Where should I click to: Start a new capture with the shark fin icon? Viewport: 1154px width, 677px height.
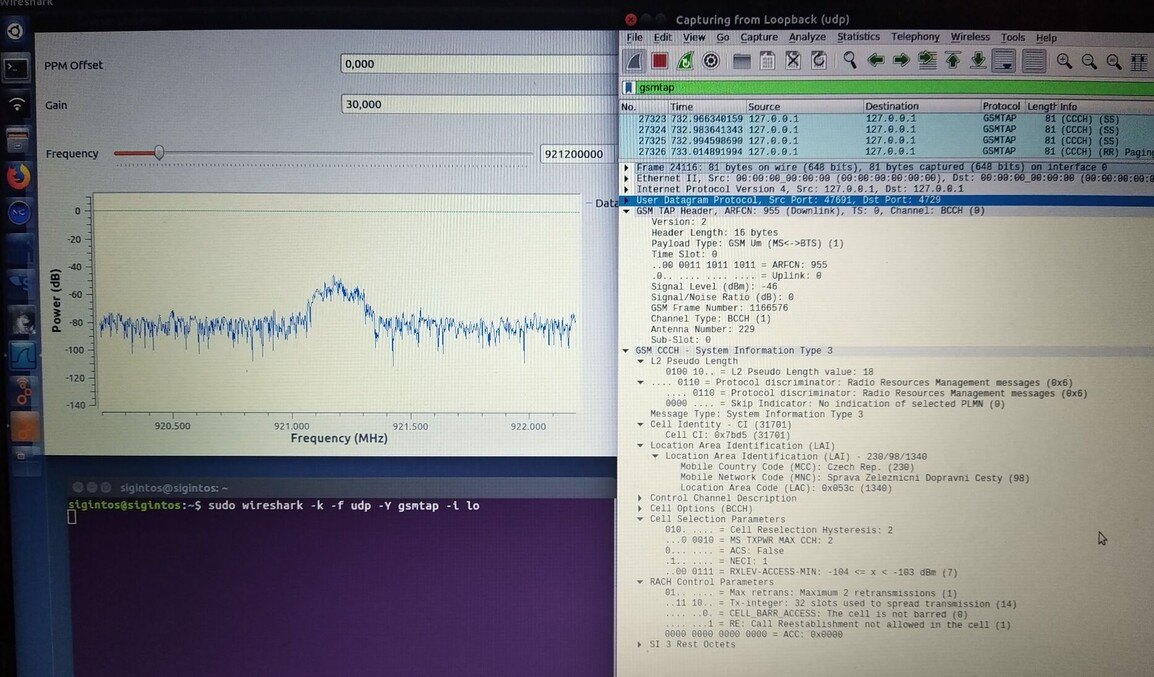[x=634, y=61]
